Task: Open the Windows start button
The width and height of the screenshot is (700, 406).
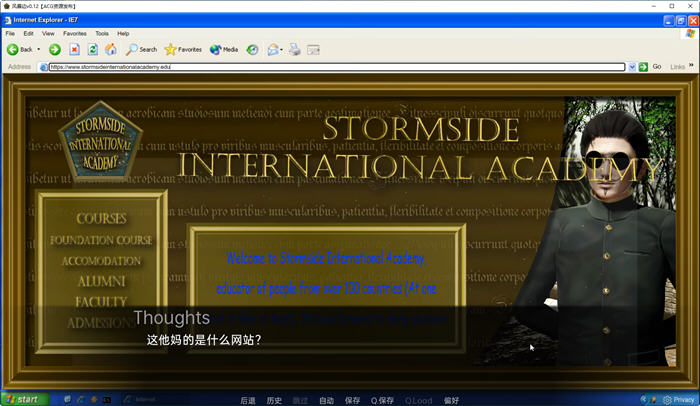Action: [24, 399]
